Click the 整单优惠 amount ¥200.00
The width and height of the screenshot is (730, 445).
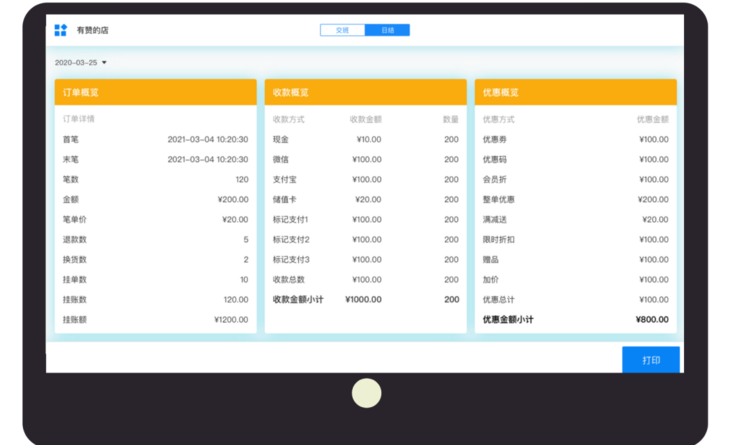(x=653, y=199)
